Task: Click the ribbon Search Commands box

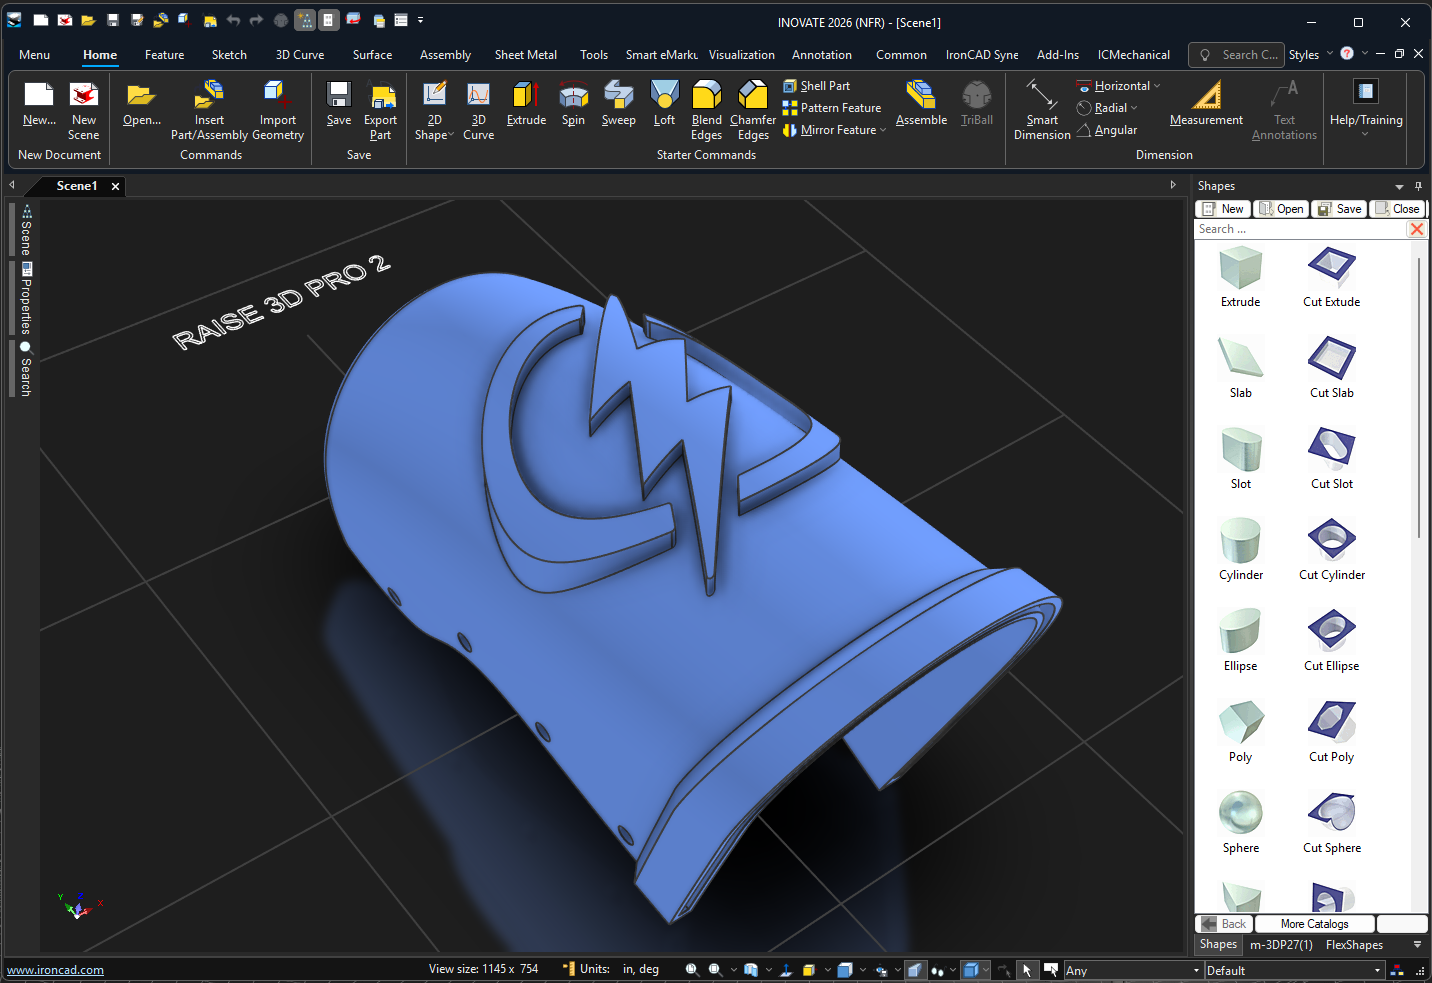Action: (1238, 55)
